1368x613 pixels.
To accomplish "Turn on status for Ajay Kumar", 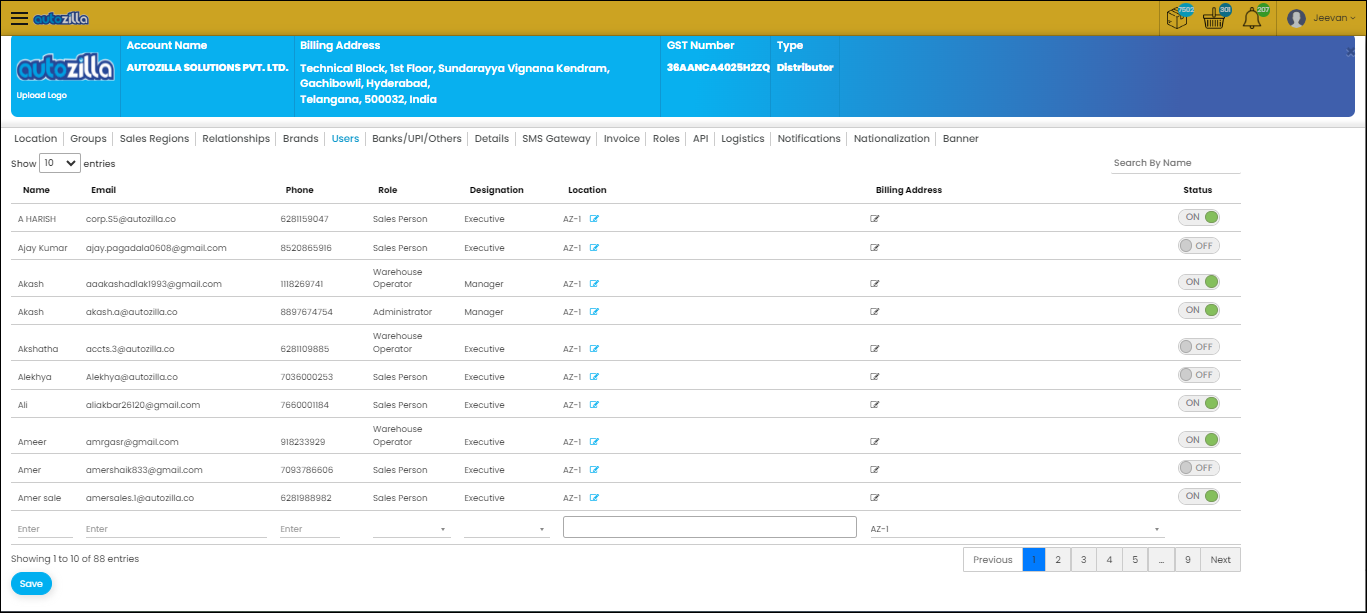I will [x=1199, y=246].
